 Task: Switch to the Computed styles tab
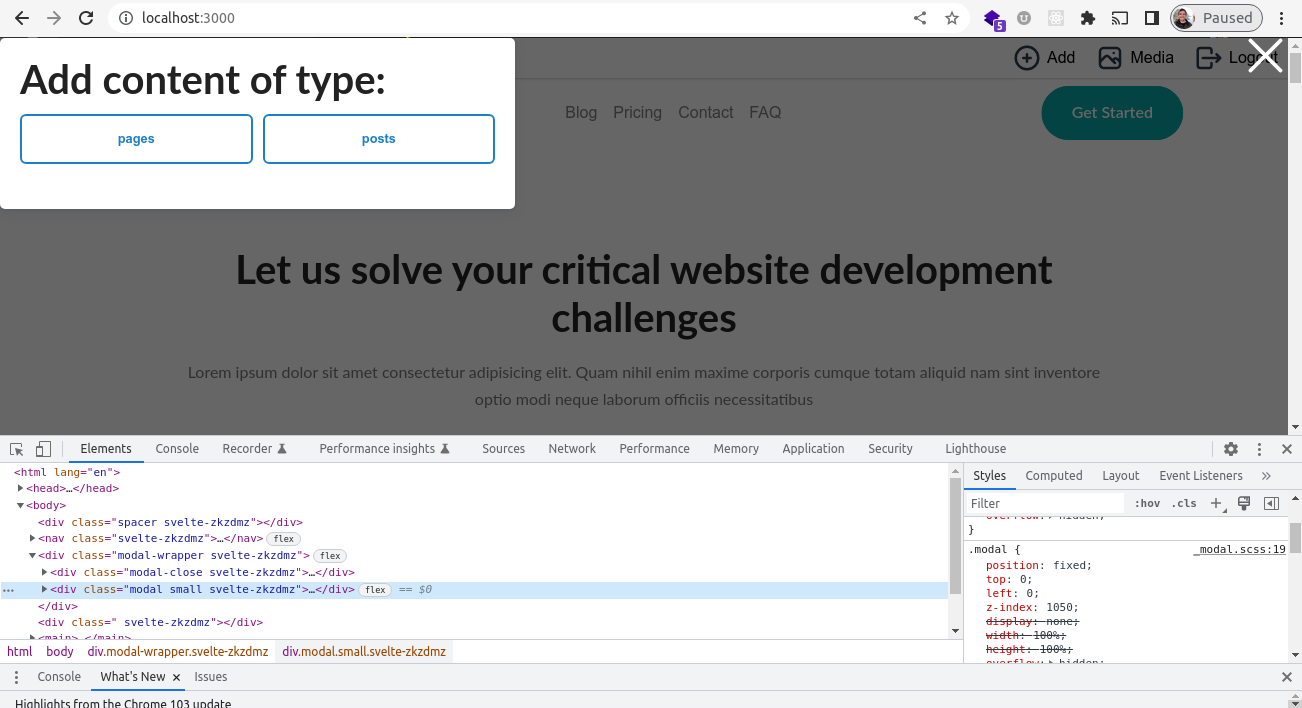tap(1054, 476)
